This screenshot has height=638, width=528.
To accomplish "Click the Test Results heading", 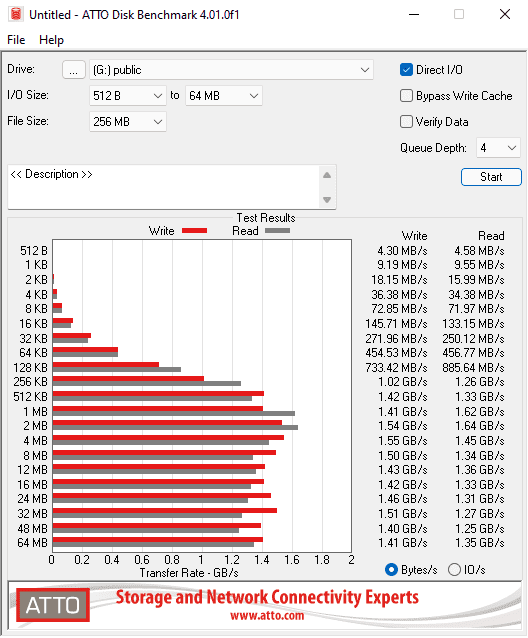I will (x=266, y=218).
